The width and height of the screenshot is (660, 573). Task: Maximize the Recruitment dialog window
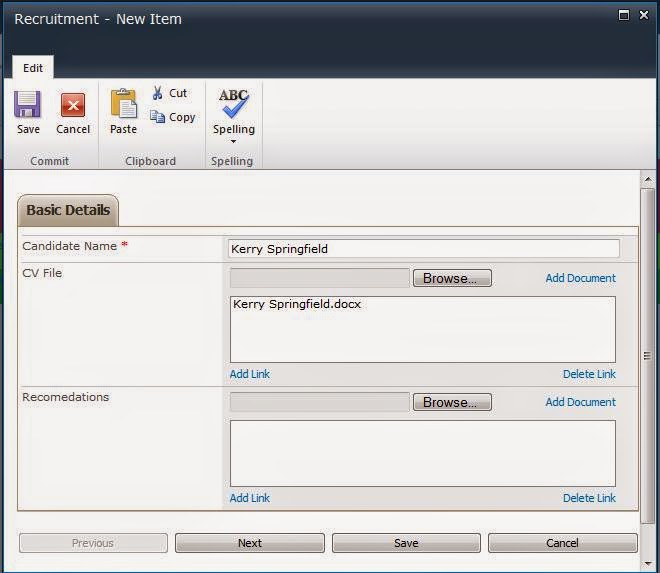[623, 15]
